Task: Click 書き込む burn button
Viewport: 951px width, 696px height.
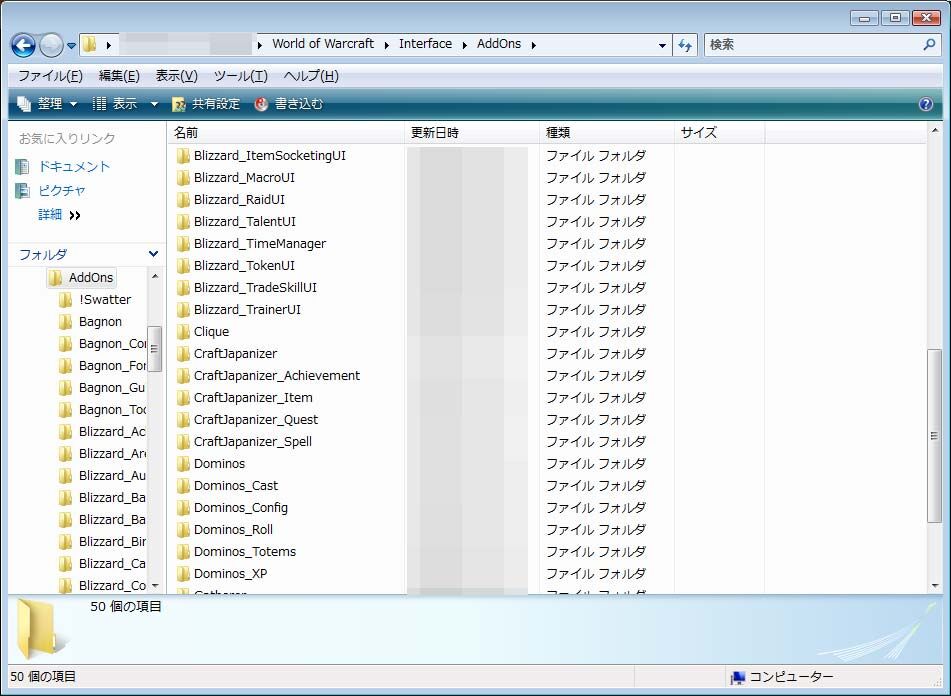Action: (288, 104)
